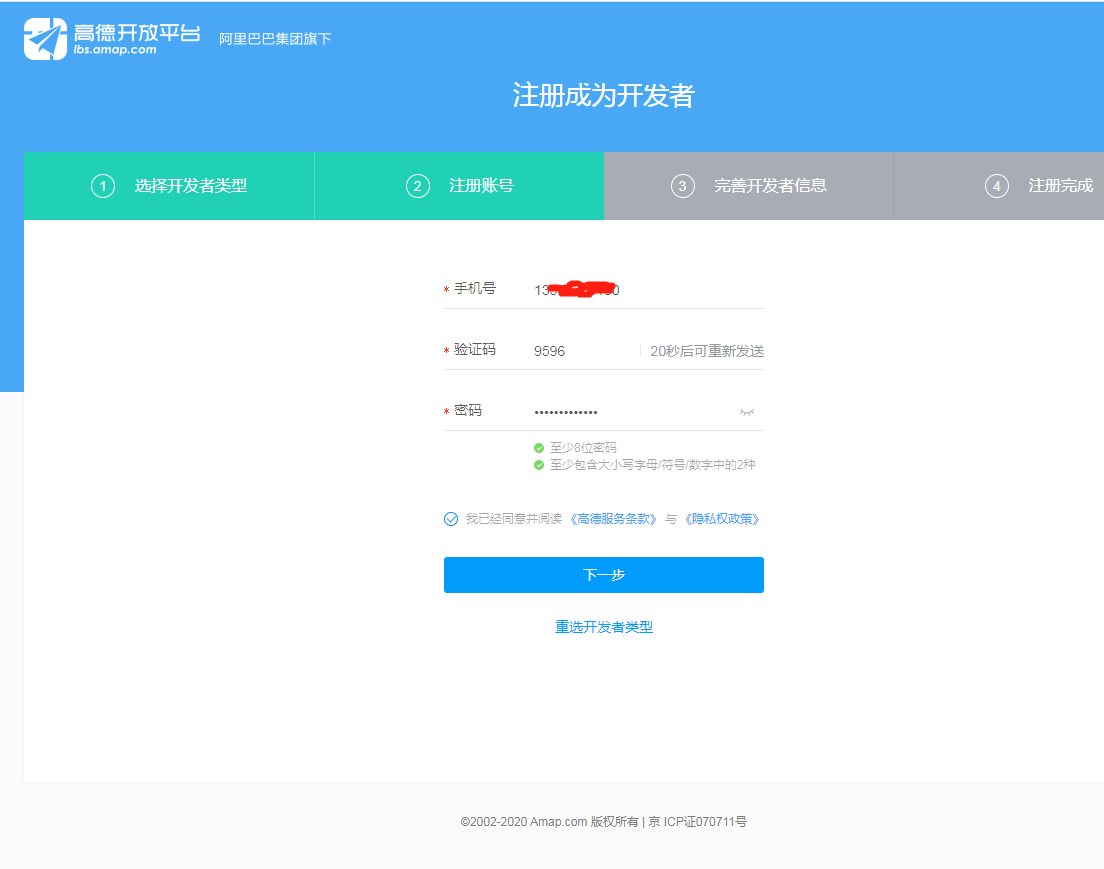Open the 《高德服务条款》 link
Image resolution: width=1104 pixels, height=869 pixels.
tap(614, 519)
